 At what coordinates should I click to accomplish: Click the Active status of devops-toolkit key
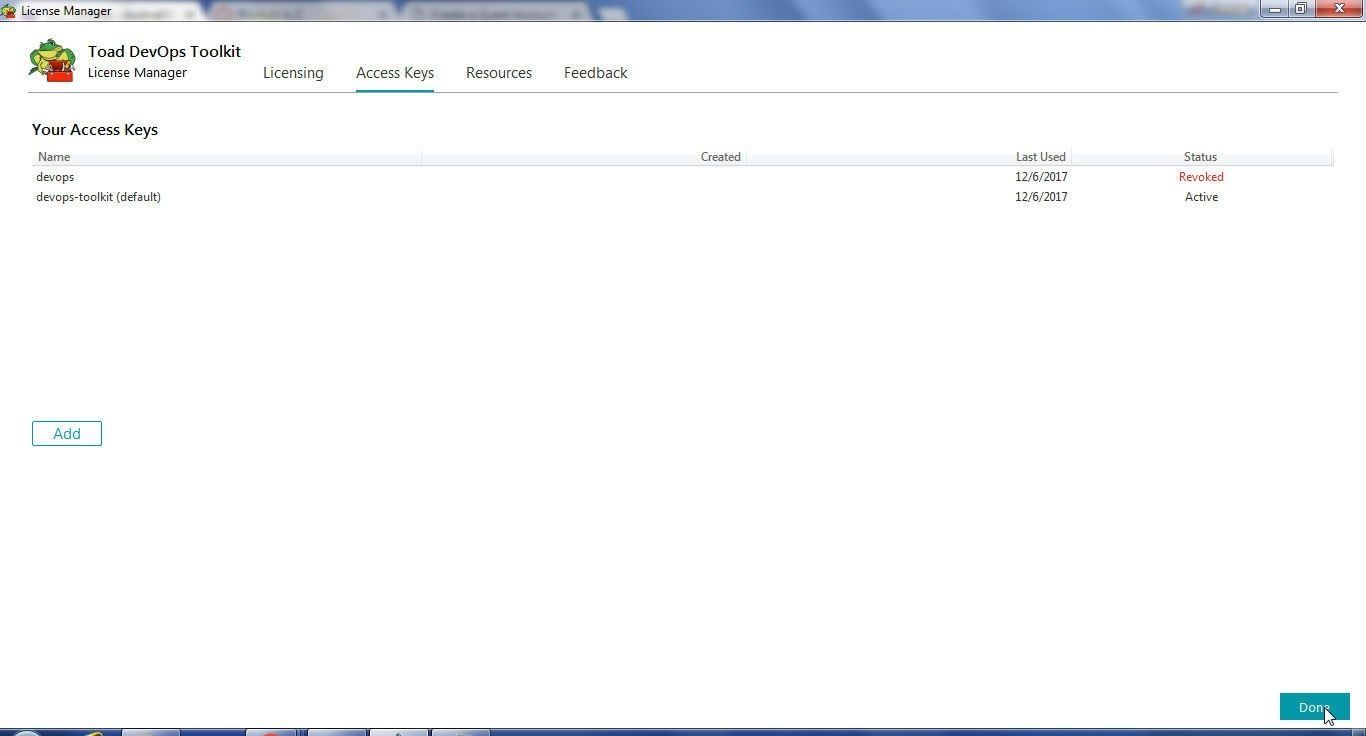coord(1201,197)
